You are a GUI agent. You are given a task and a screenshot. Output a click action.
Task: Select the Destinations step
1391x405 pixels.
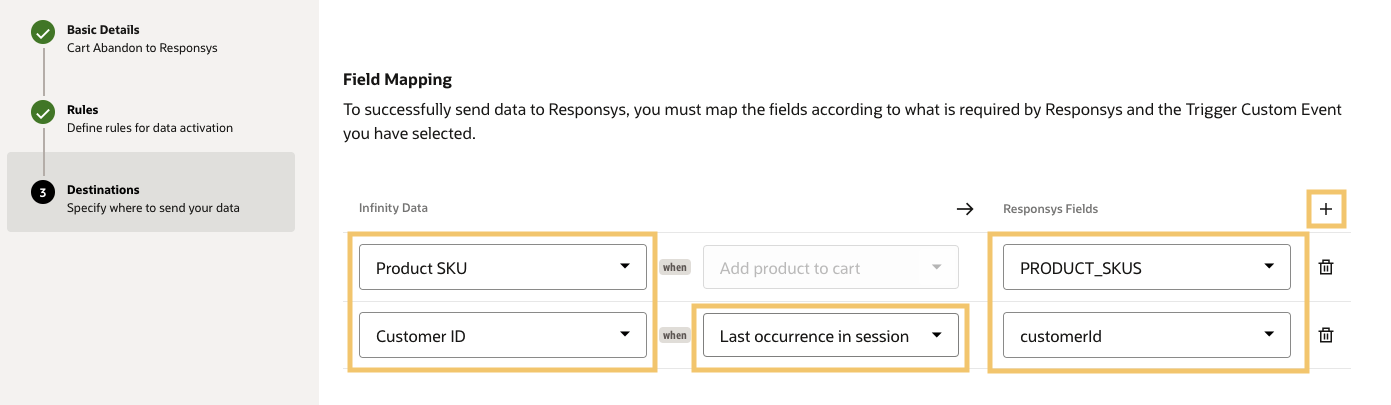click(x=103, y=190)
